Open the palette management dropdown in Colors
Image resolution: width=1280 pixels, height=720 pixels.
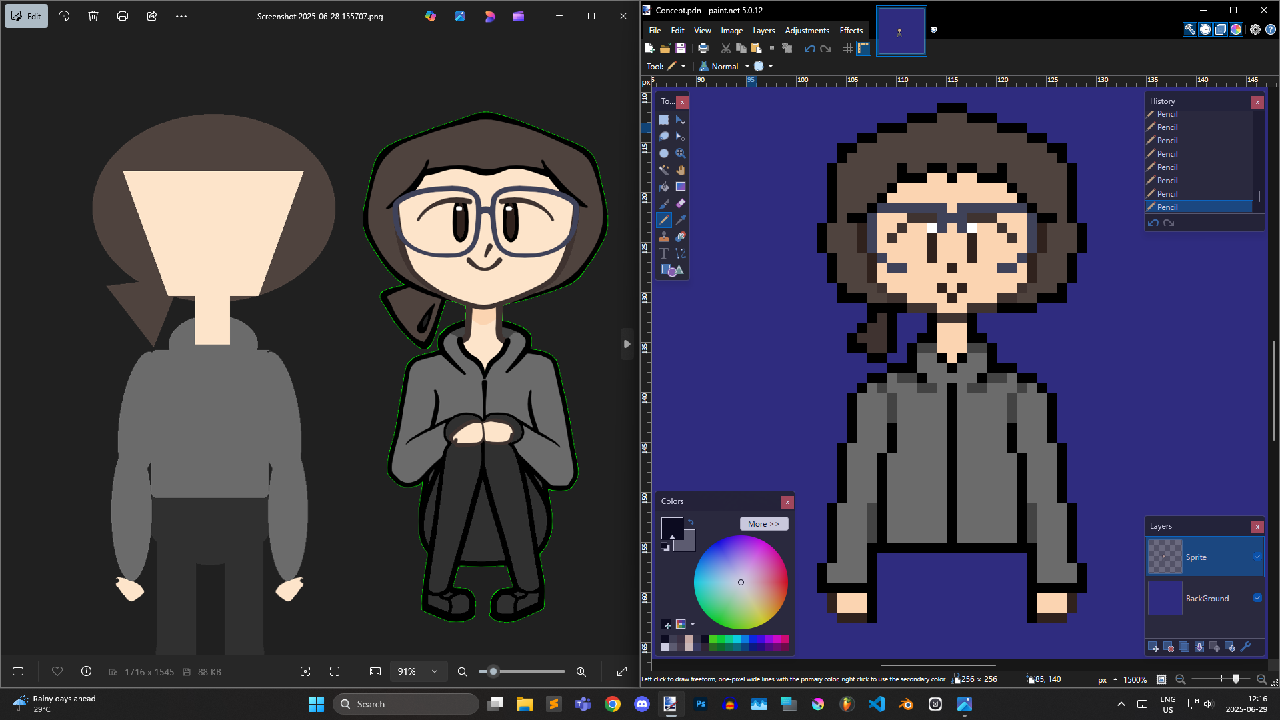692,624
